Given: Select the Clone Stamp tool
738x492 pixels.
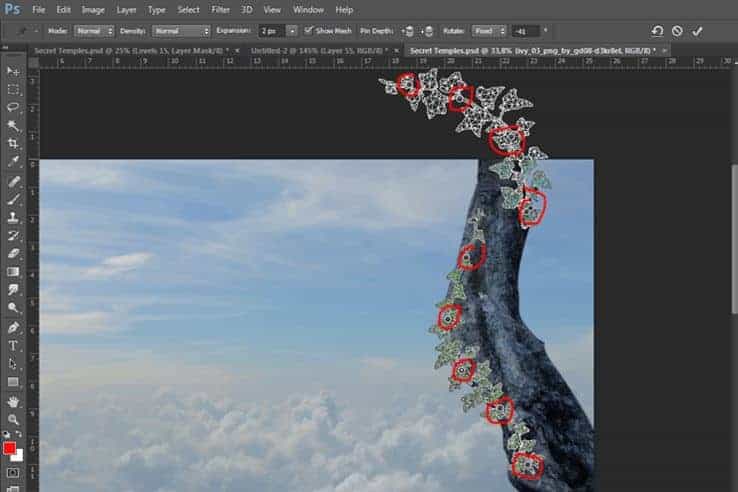Looking at the screenshot, I should point(13,217).
